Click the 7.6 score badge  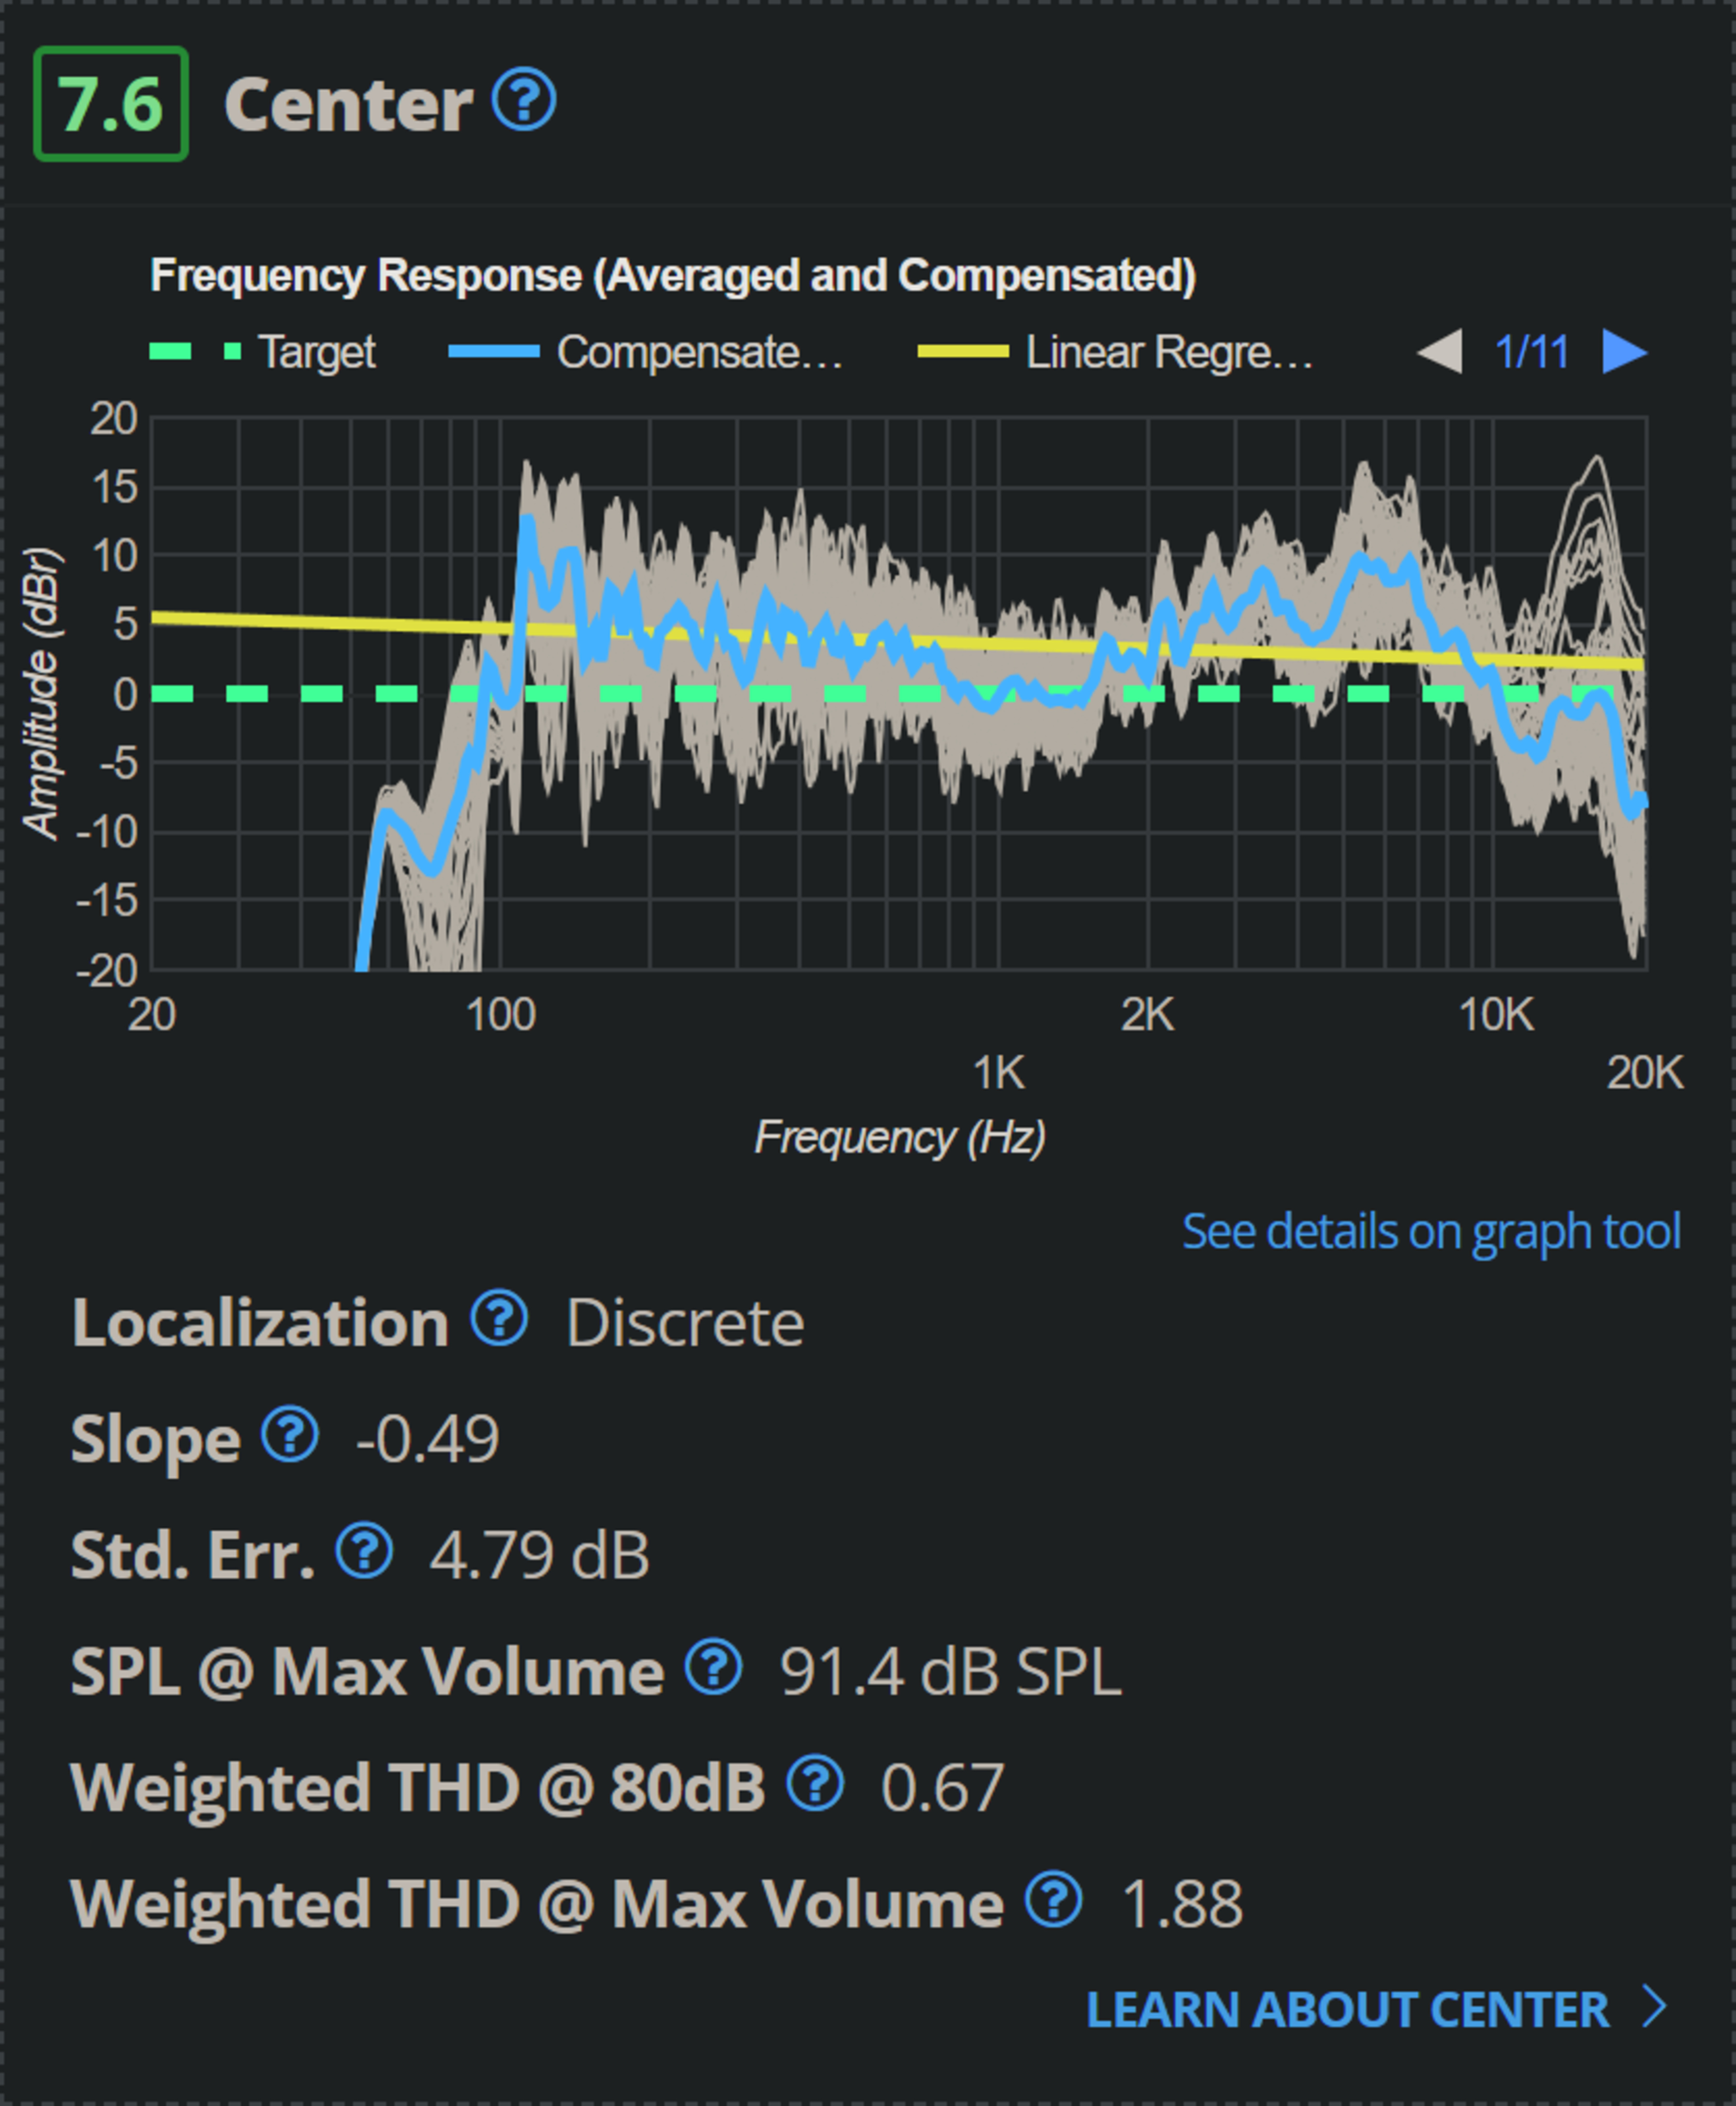[x=111, y=104]
